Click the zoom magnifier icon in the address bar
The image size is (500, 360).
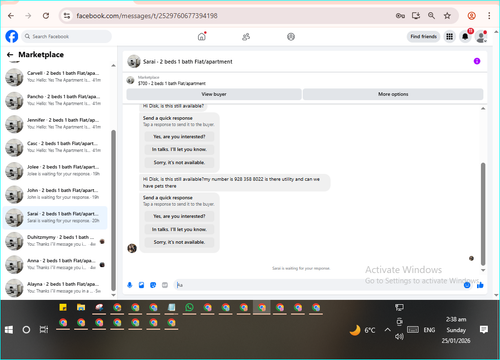tap(431, 16)
